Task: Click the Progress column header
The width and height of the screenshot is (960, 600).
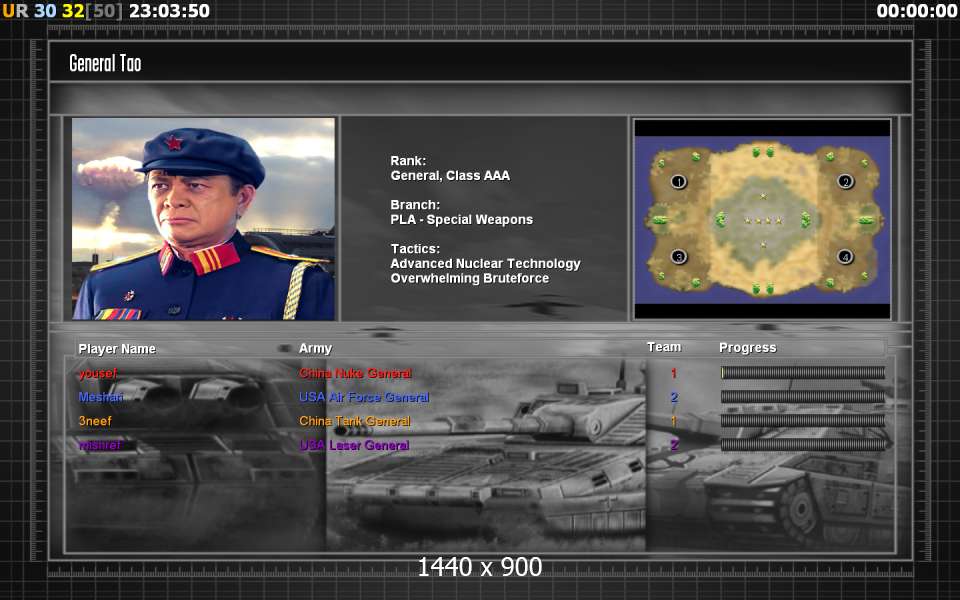Action: (747, 348)
